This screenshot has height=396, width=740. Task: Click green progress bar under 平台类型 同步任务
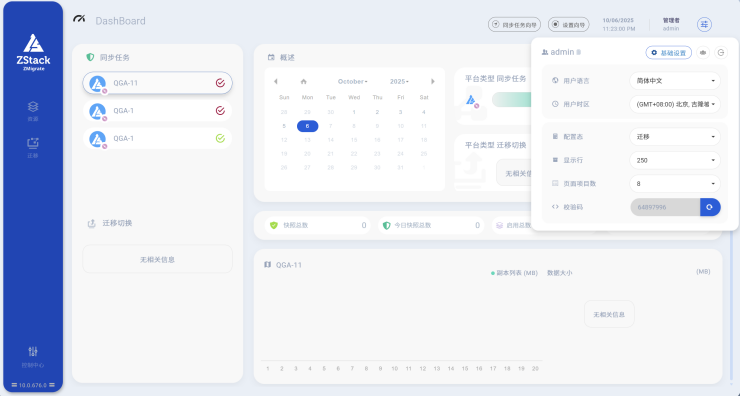512,100
